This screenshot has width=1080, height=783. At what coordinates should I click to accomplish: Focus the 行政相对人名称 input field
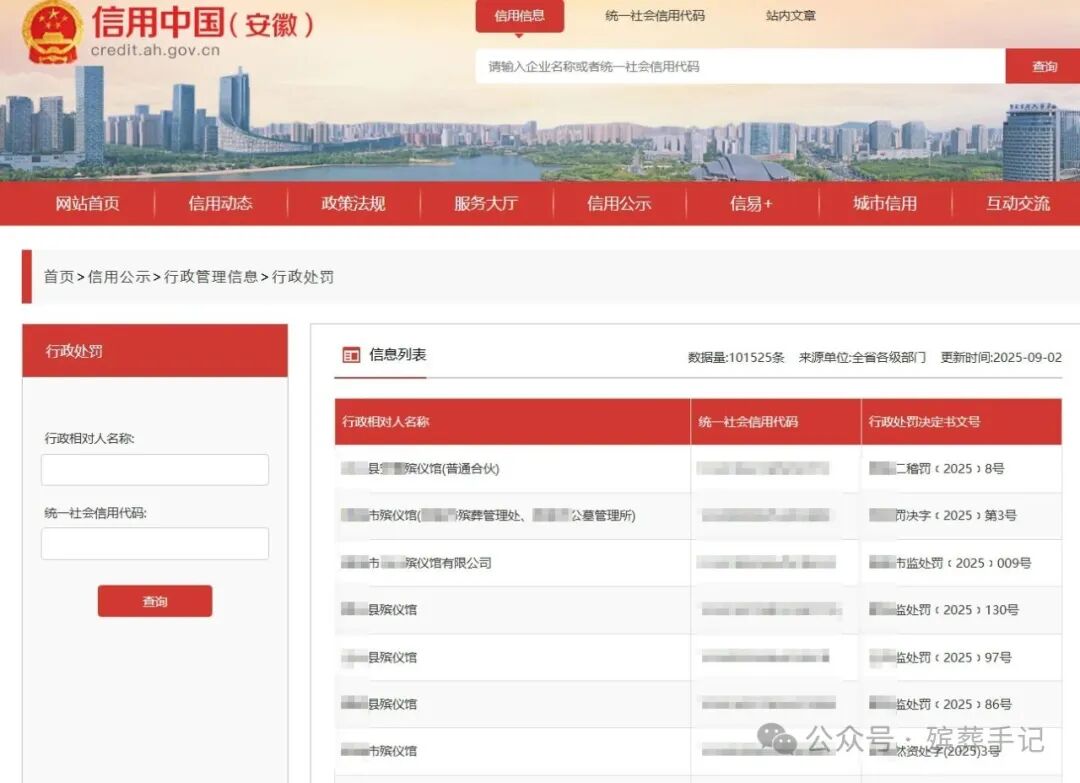[x=155, y=470]
